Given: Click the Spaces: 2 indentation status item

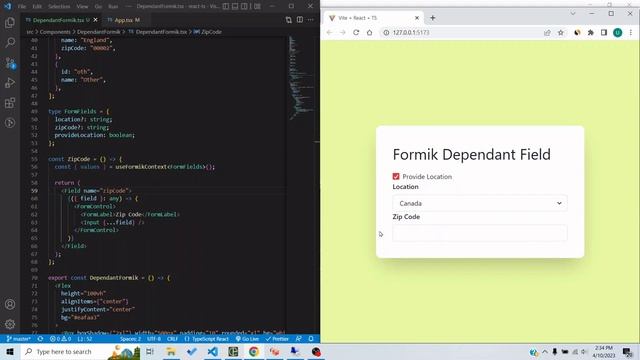Looking at the screenshot, I should [130, 339].
